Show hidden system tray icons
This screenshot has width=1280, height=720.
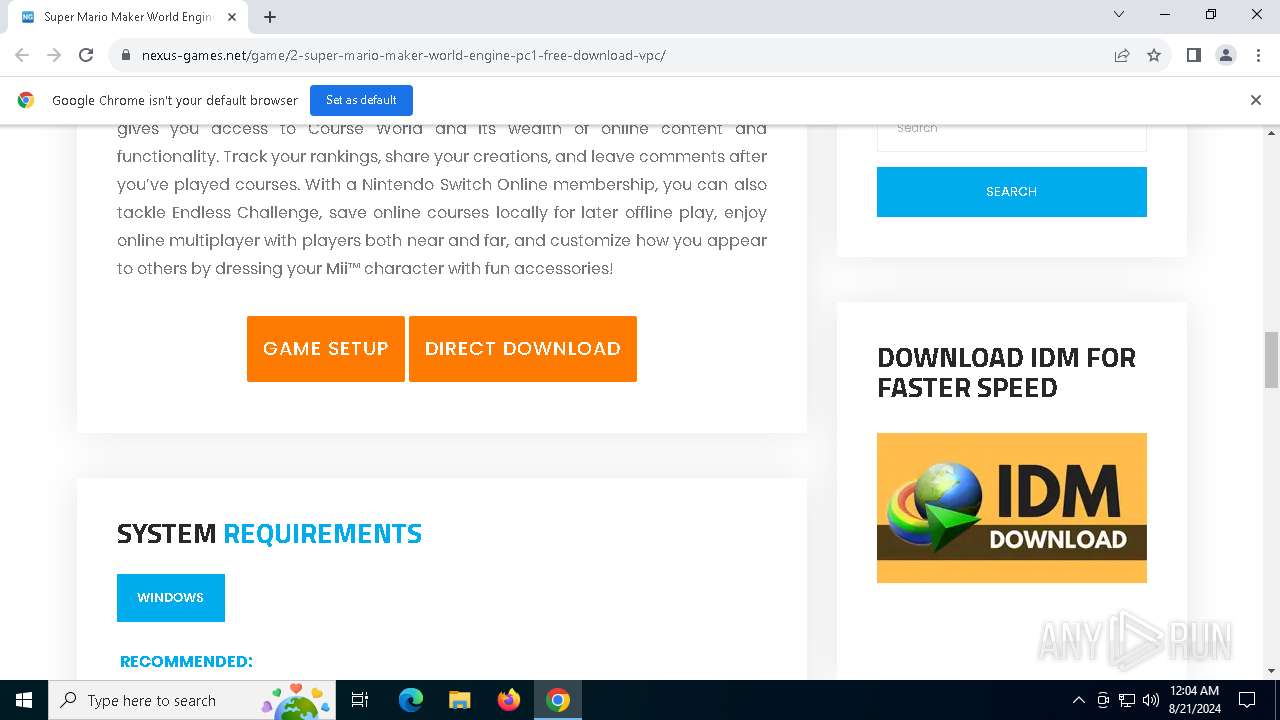[x=1078, y=700]
